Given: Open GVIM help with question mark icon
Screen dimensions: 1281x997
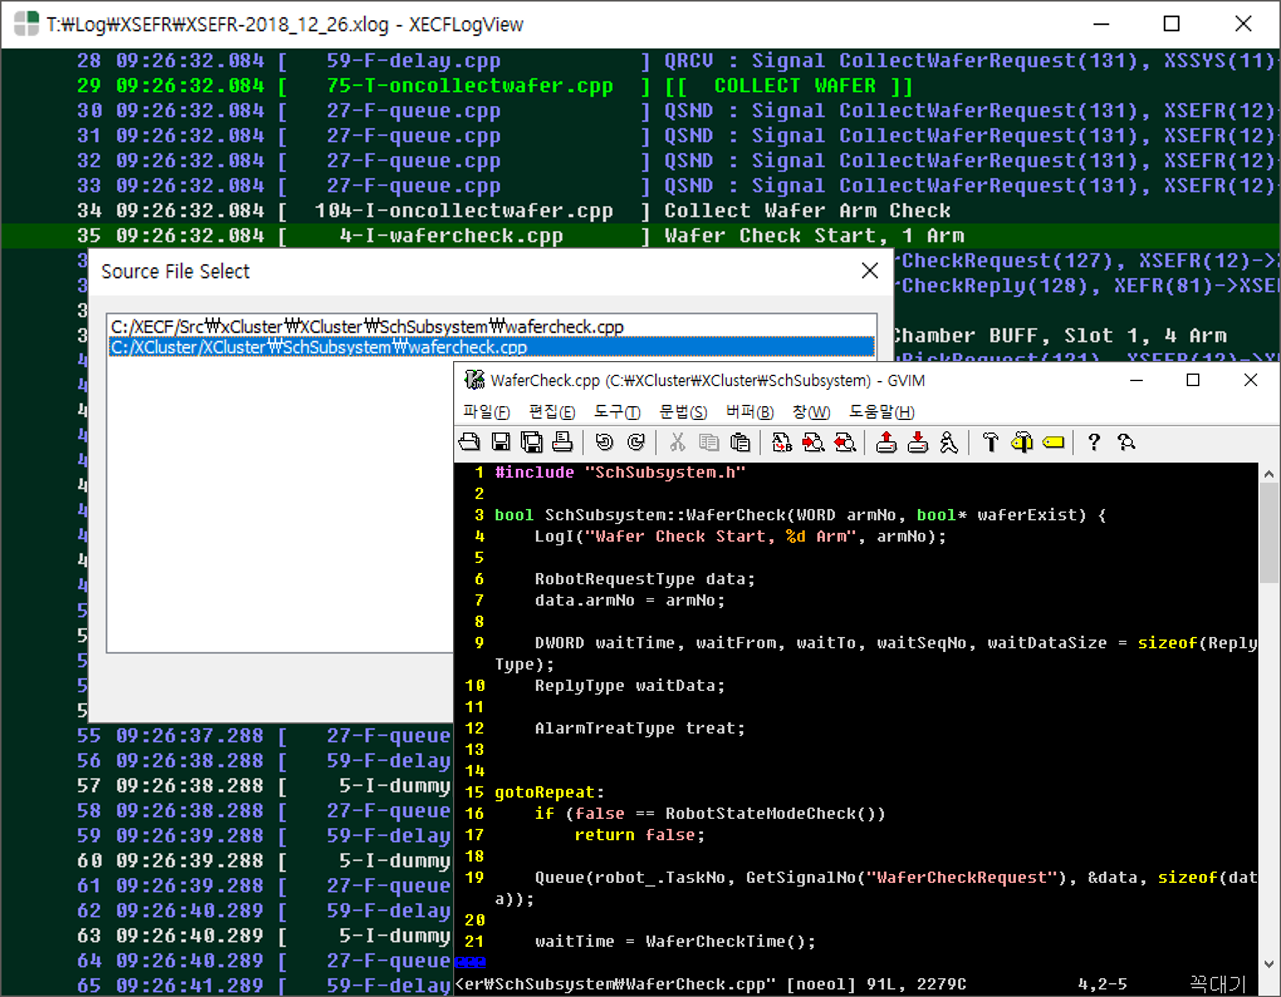Looking at the screenshot, I should pyautogui.click(x=1094, y=442).
